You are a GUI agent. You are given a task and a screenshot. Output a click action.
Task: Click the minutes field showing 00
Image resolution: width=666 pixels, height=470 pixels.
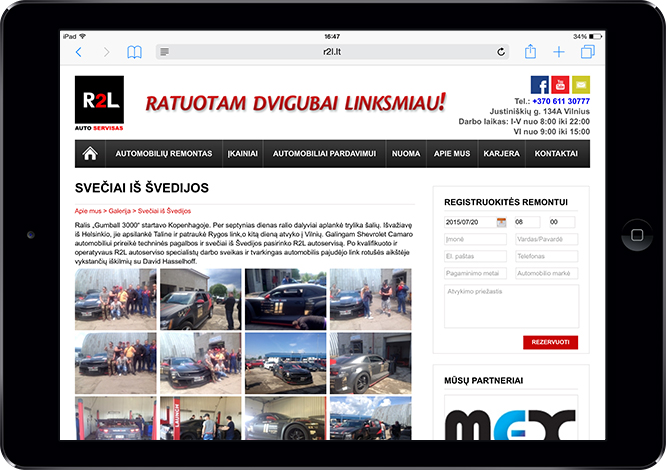[x=562, y=222]
